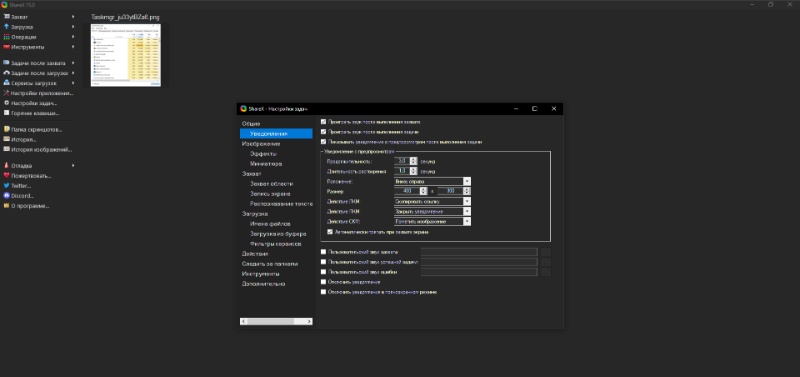800x377 pixels.
Task: Open the Discord icon link
Action: (x=7, y=196)
